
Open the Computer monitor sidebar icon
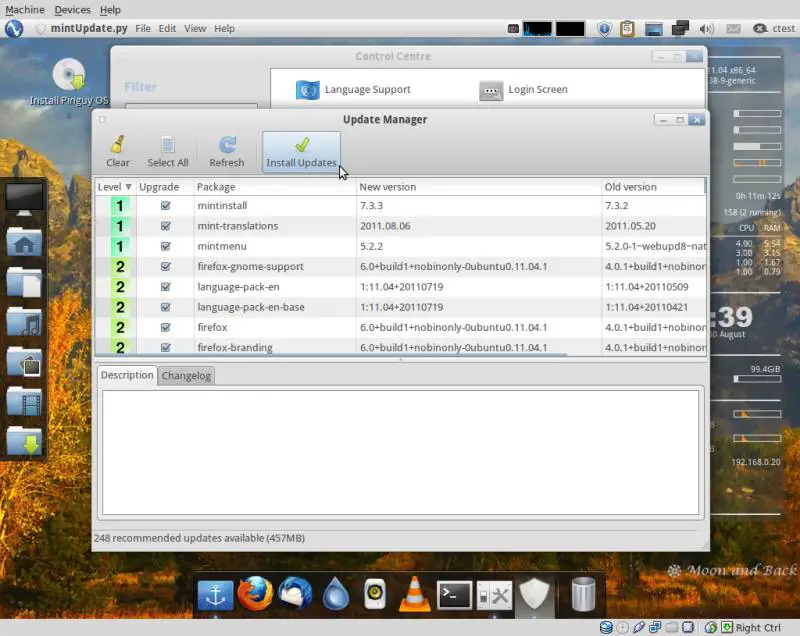(23, 199)
